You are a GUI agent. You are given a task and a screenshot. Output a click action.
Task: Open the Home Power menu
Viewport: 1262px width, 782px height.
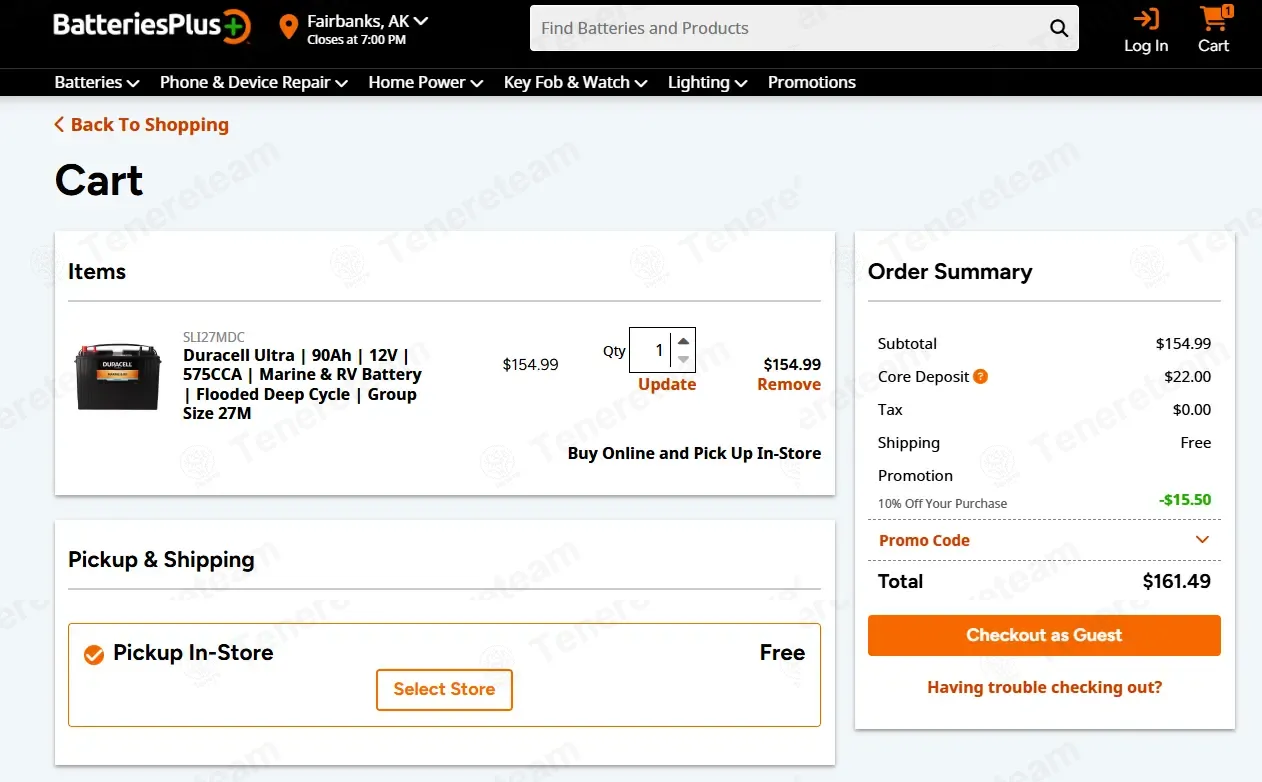tap(426, 82)
